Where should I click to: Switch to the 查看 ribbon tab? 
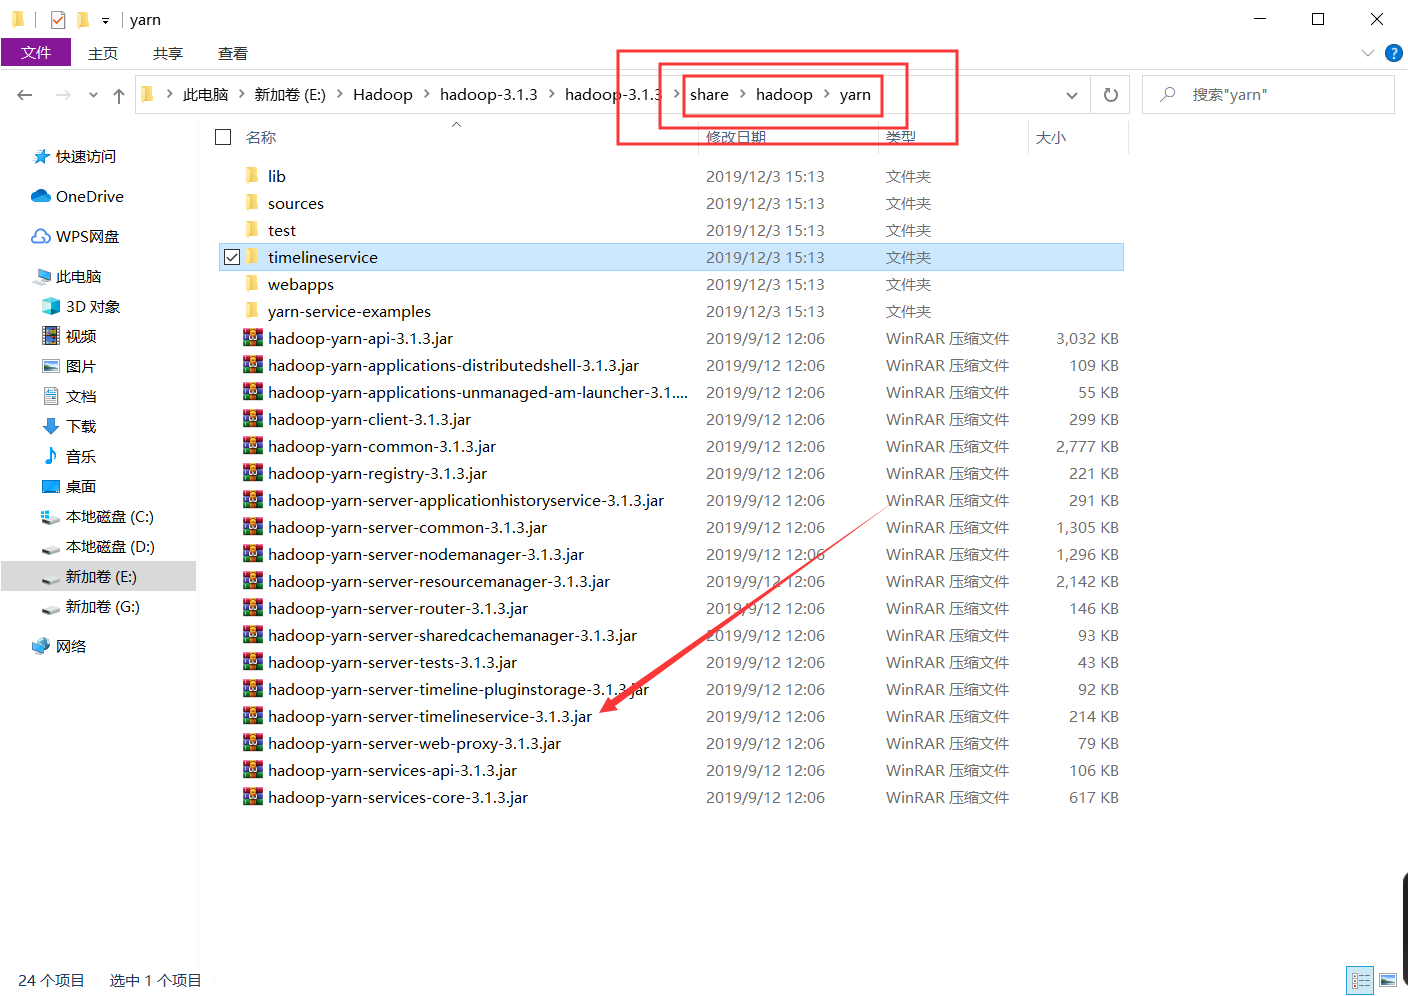(x=232, y=53)
